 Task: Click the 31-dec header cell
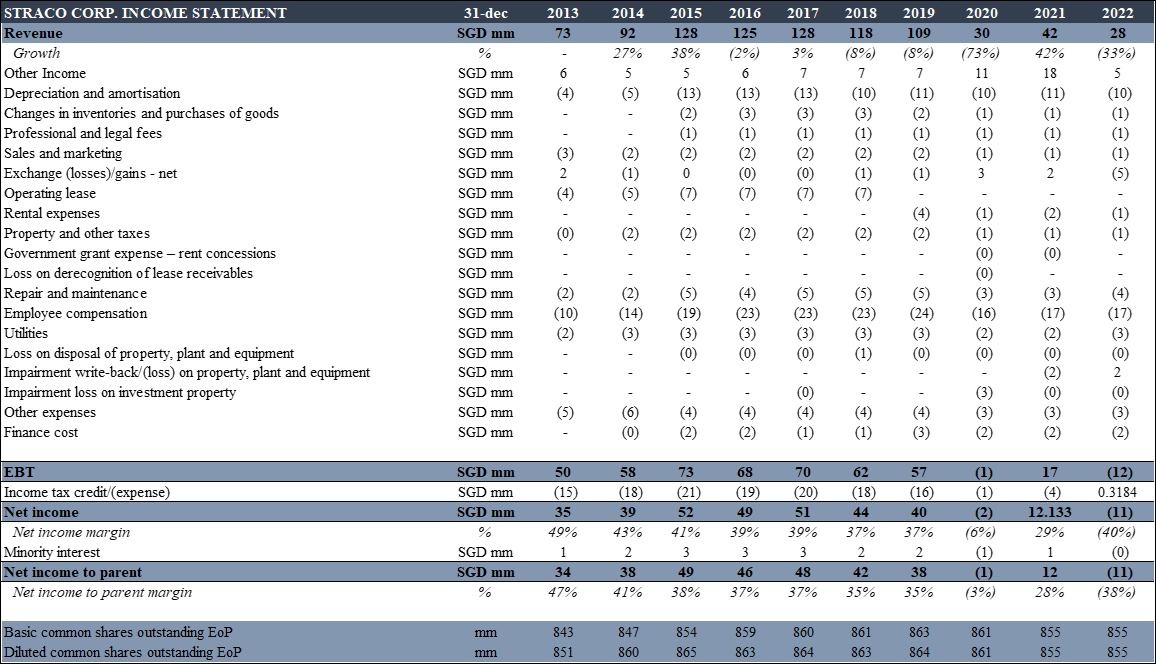click(x=485, y=13)
